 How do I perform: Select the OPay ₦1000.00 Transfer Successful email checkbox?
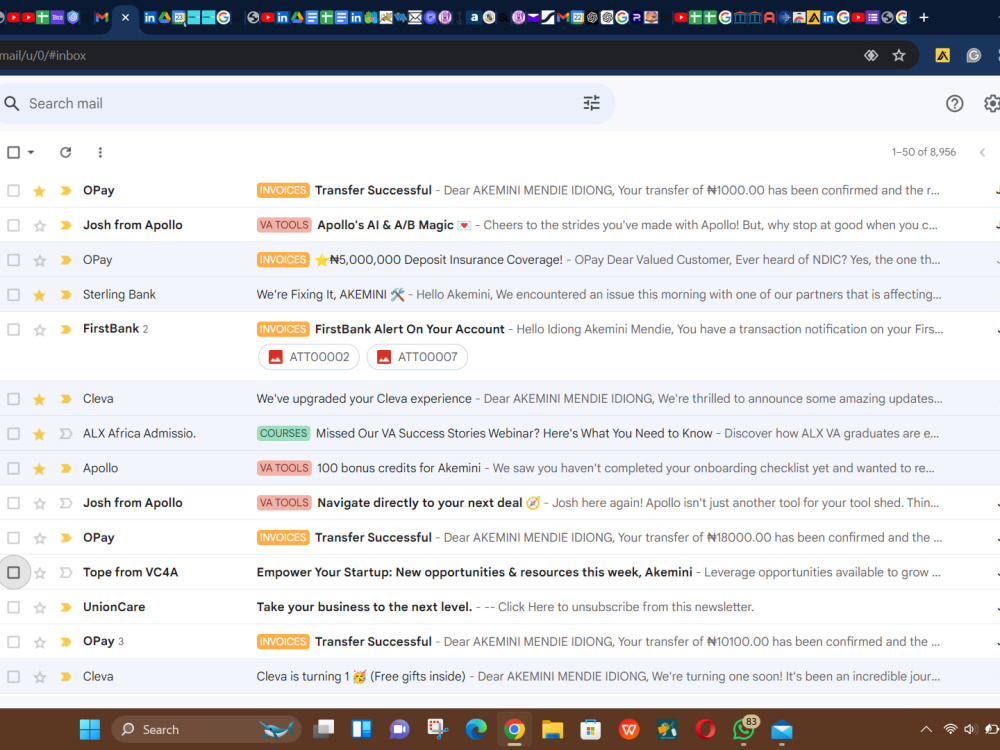[13, 191]
